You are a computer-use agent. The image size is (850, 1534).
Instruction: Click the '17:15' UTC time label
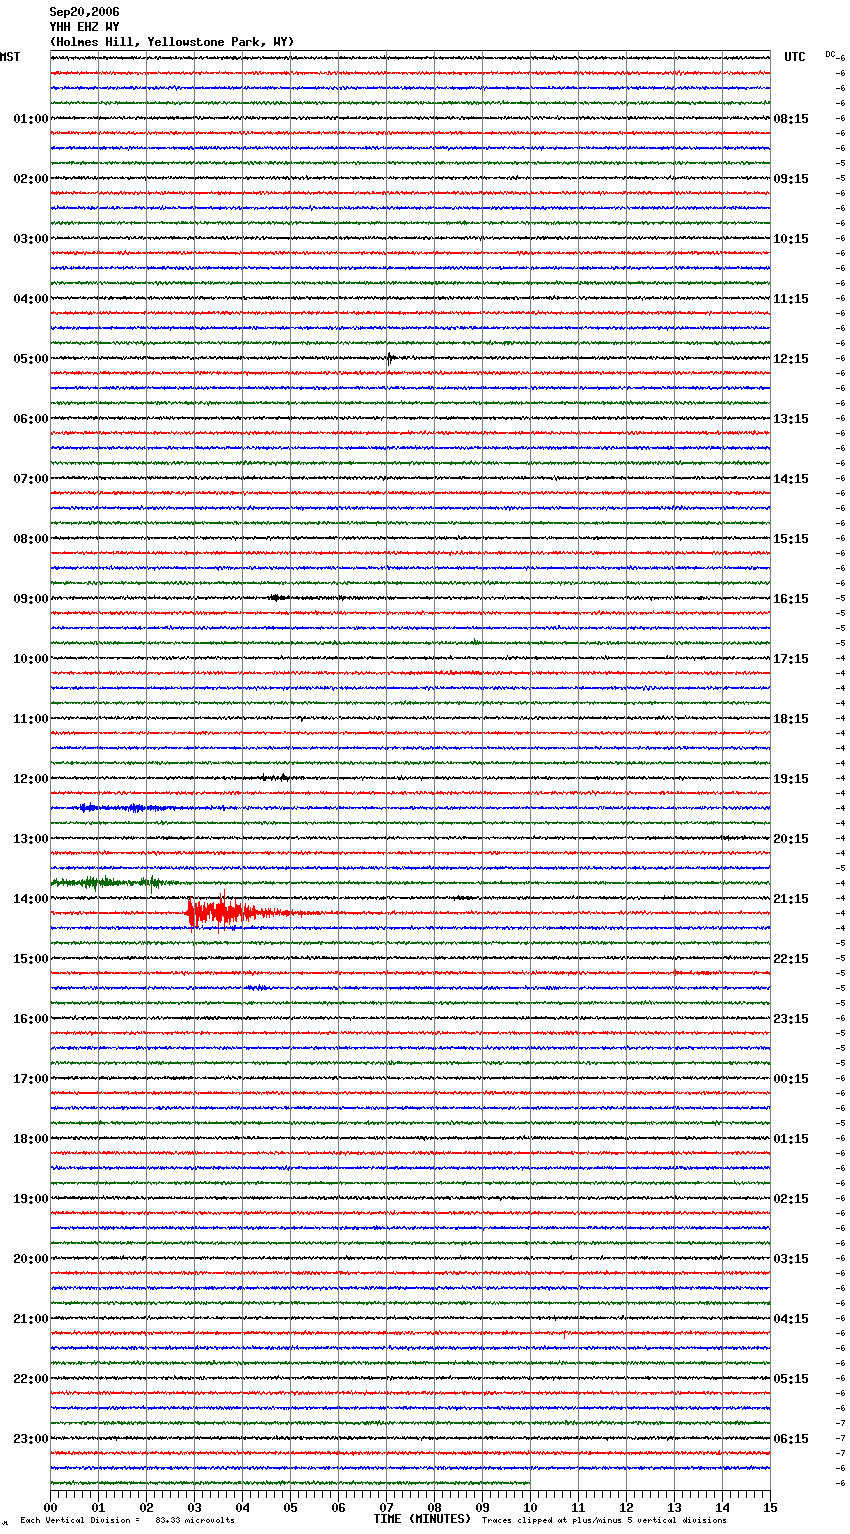pyautogui.click(x=791, y=659)
